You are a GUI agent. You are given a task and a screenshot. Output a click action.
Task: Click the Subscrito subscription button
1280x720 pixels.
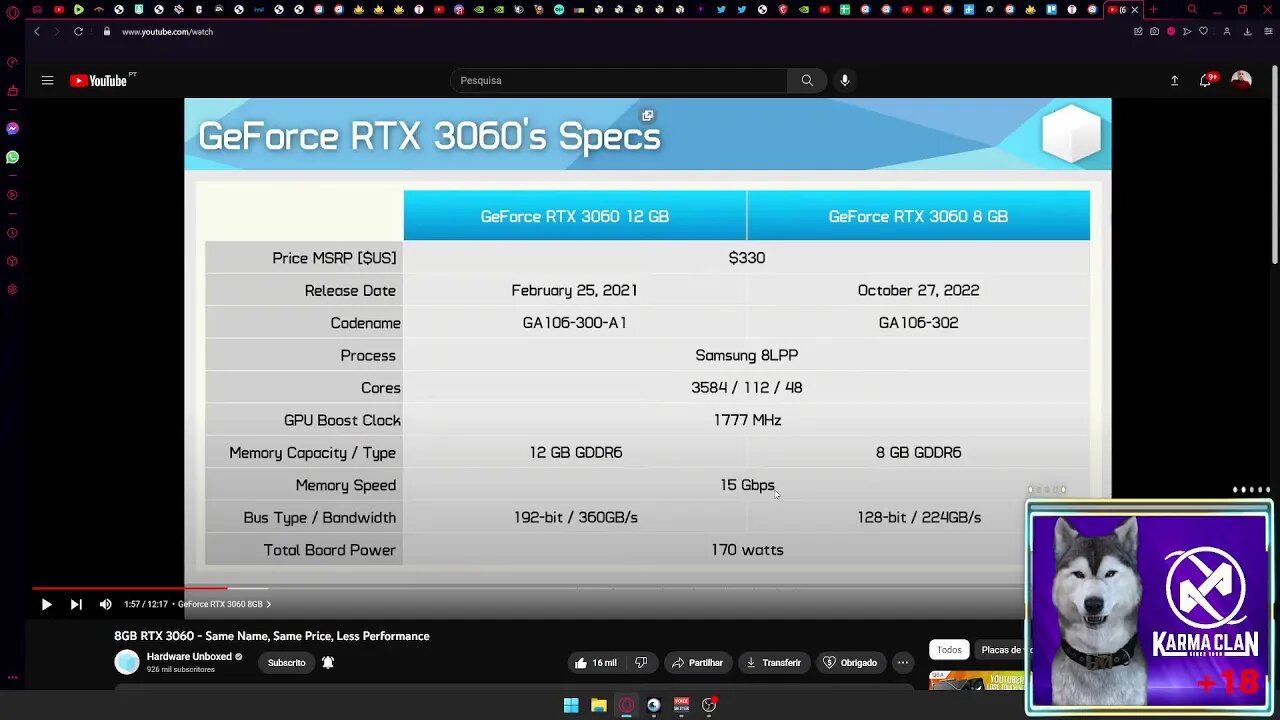286,662
